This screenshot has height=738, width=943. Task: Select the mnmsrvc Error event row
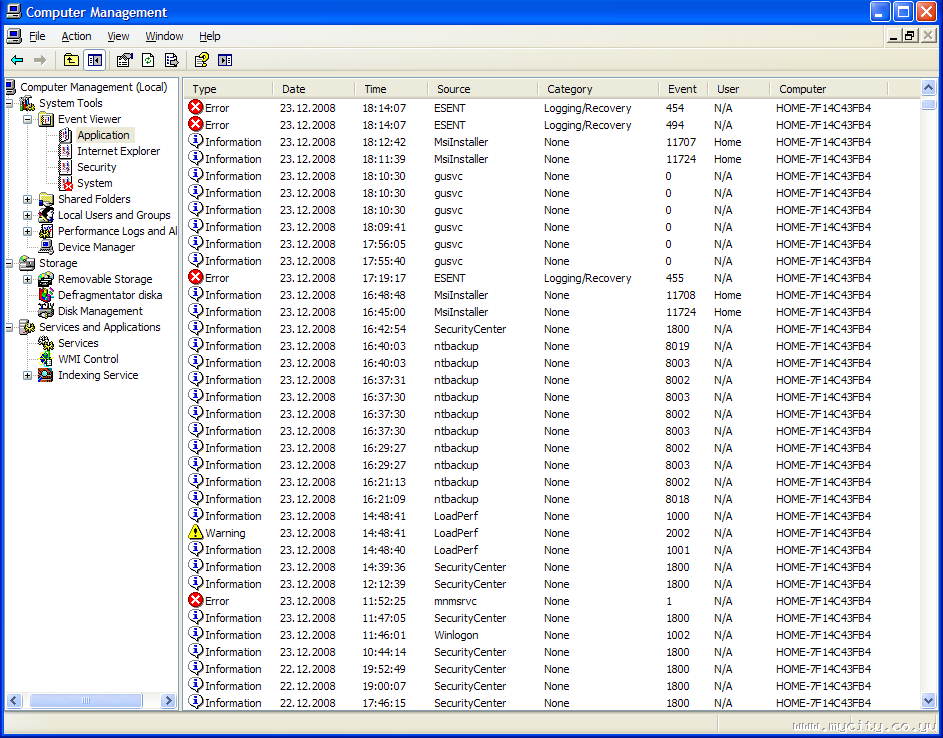tap(456, 601)
